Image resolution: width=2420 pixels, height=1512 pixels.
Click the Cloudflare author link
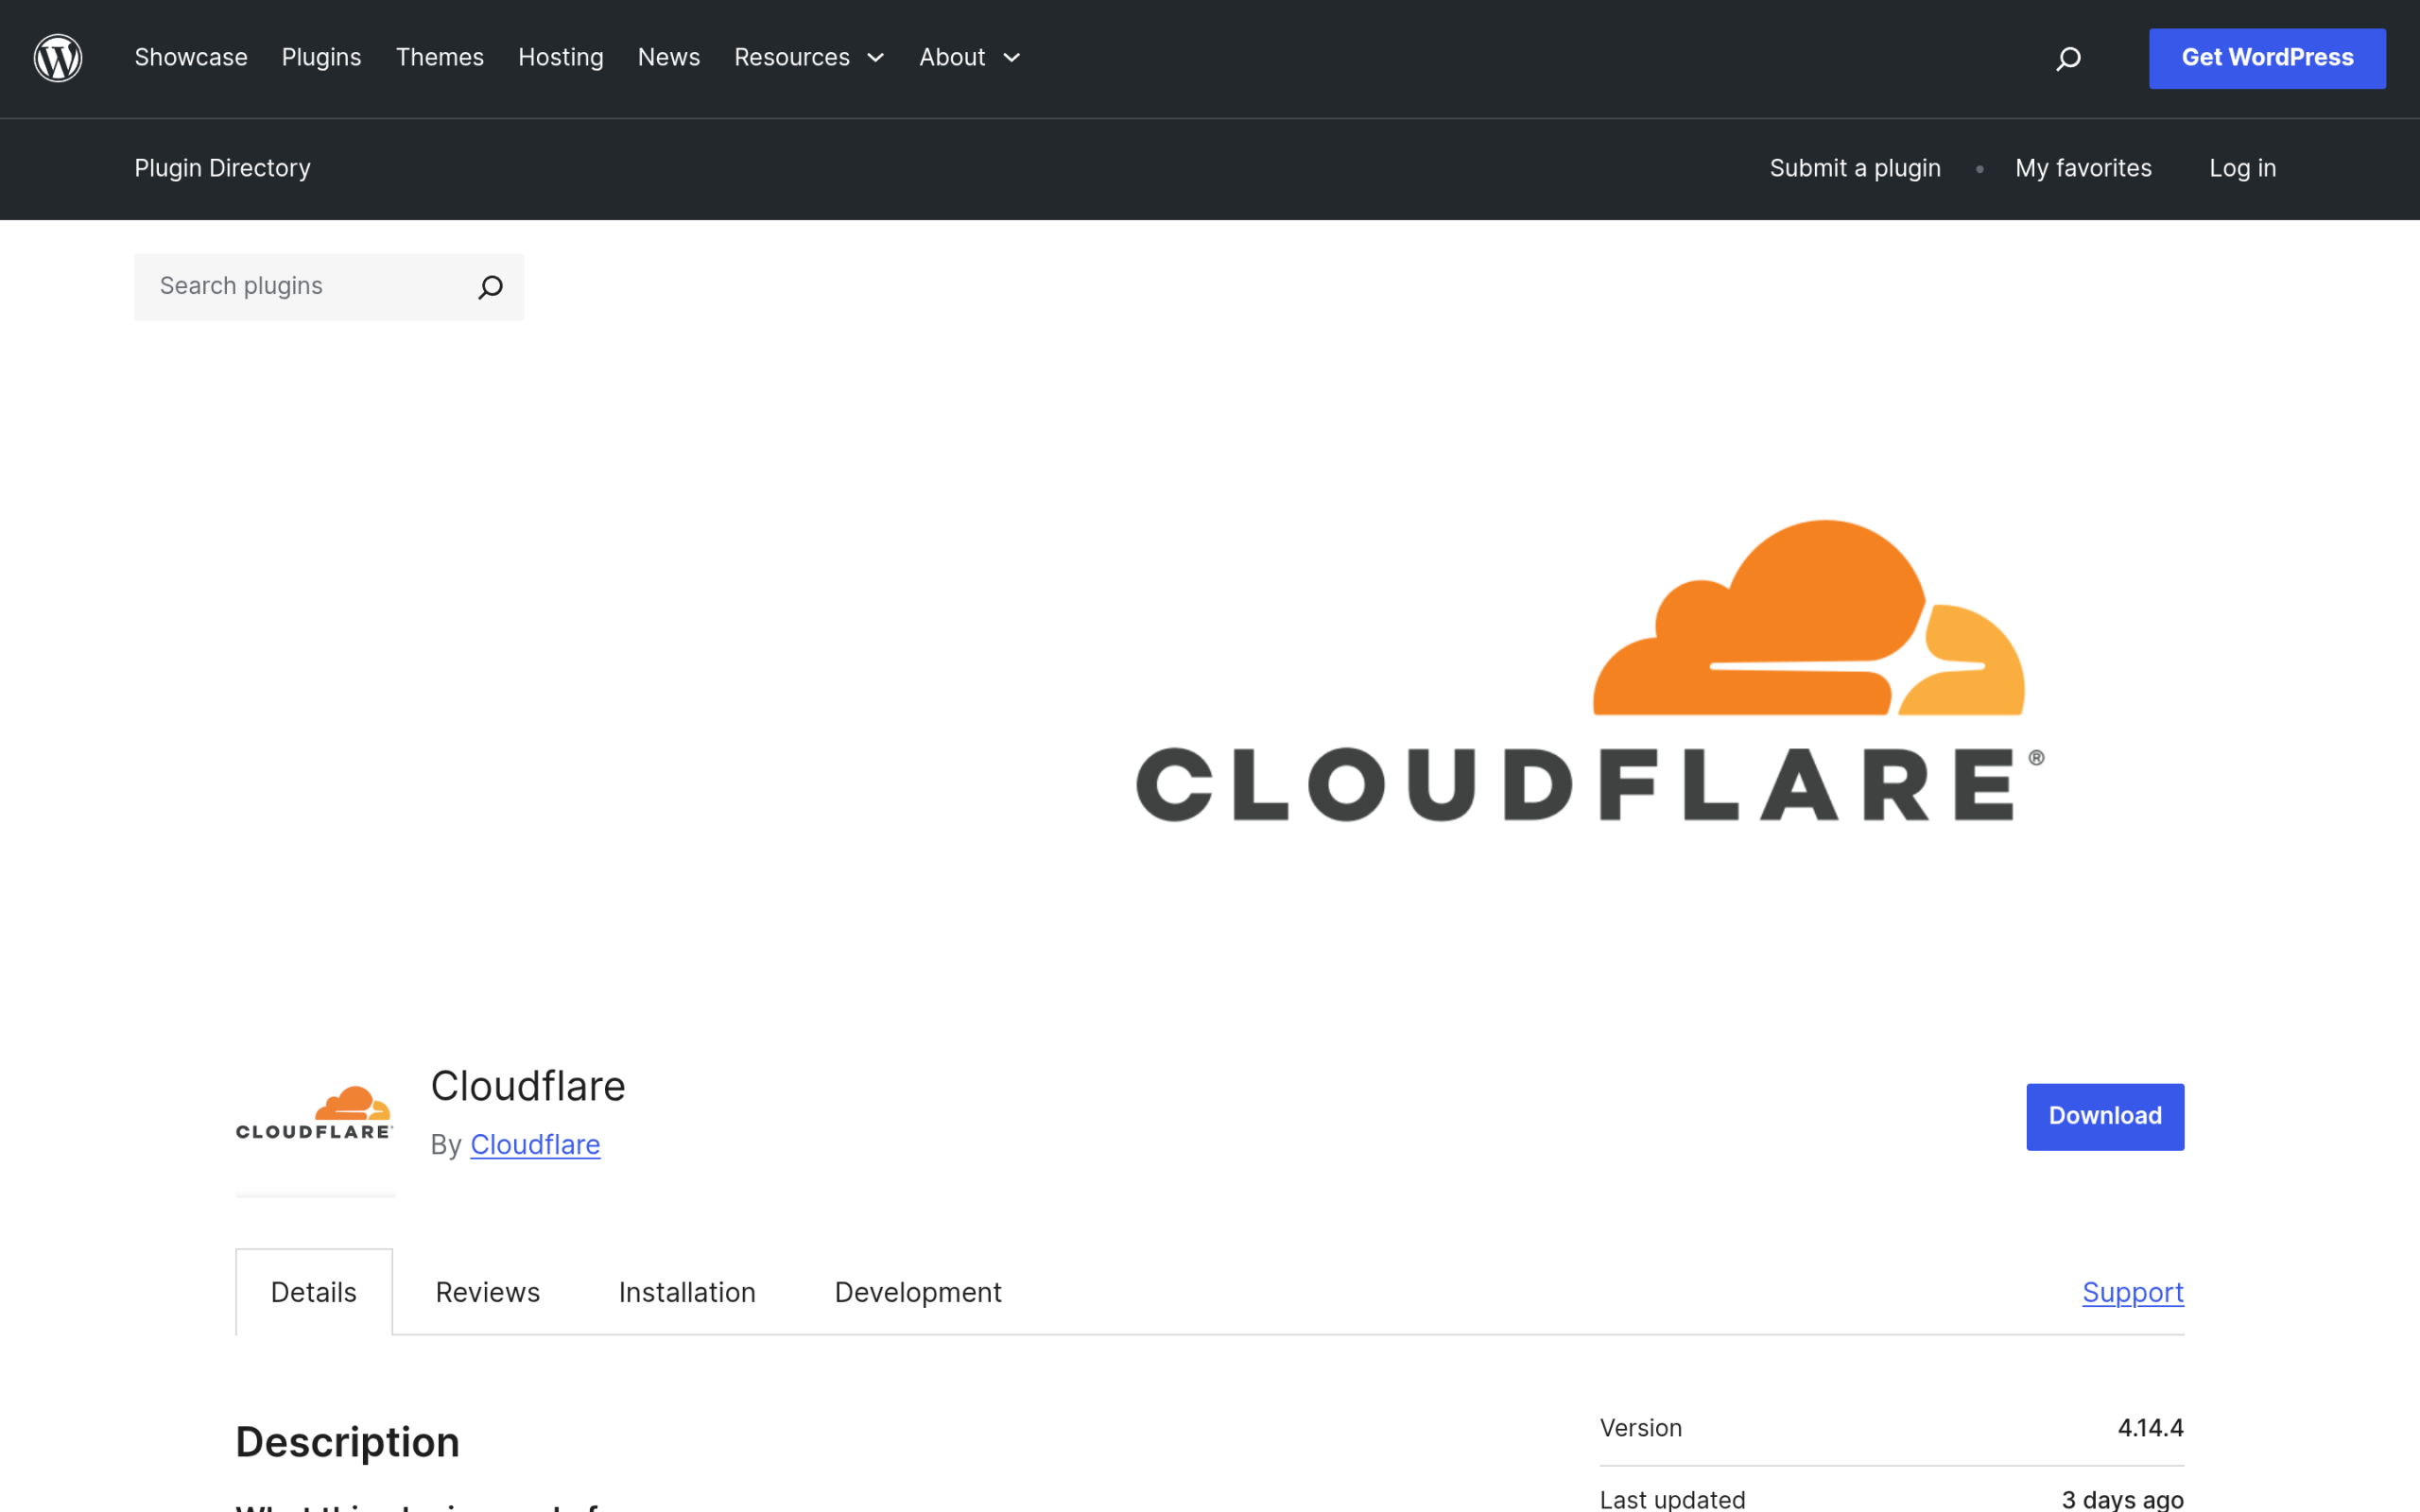click(535, 1145)
